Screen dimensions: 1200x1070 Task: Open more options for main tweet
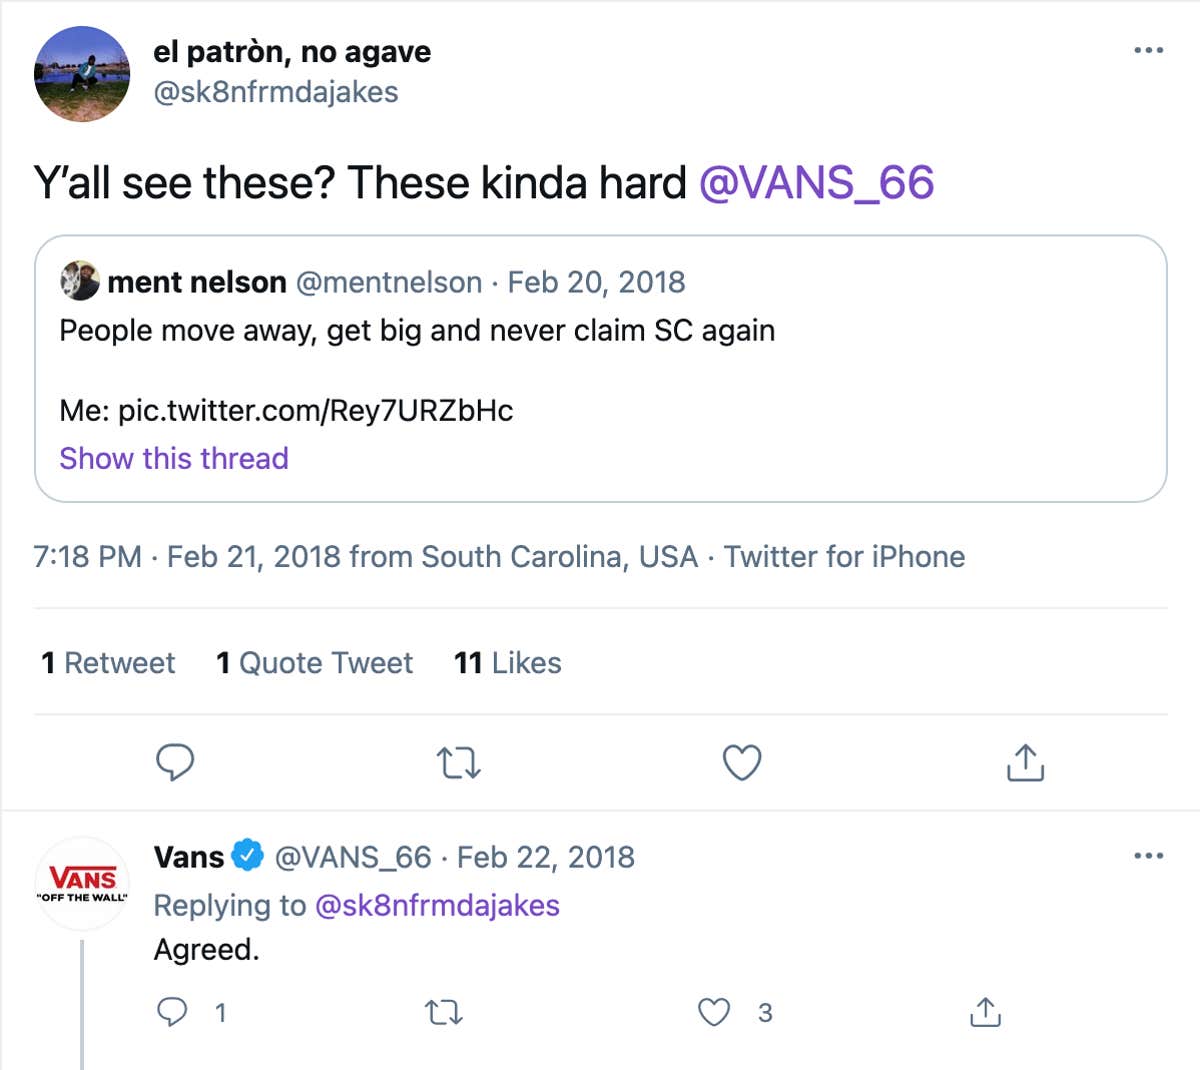pos(1148,50)
